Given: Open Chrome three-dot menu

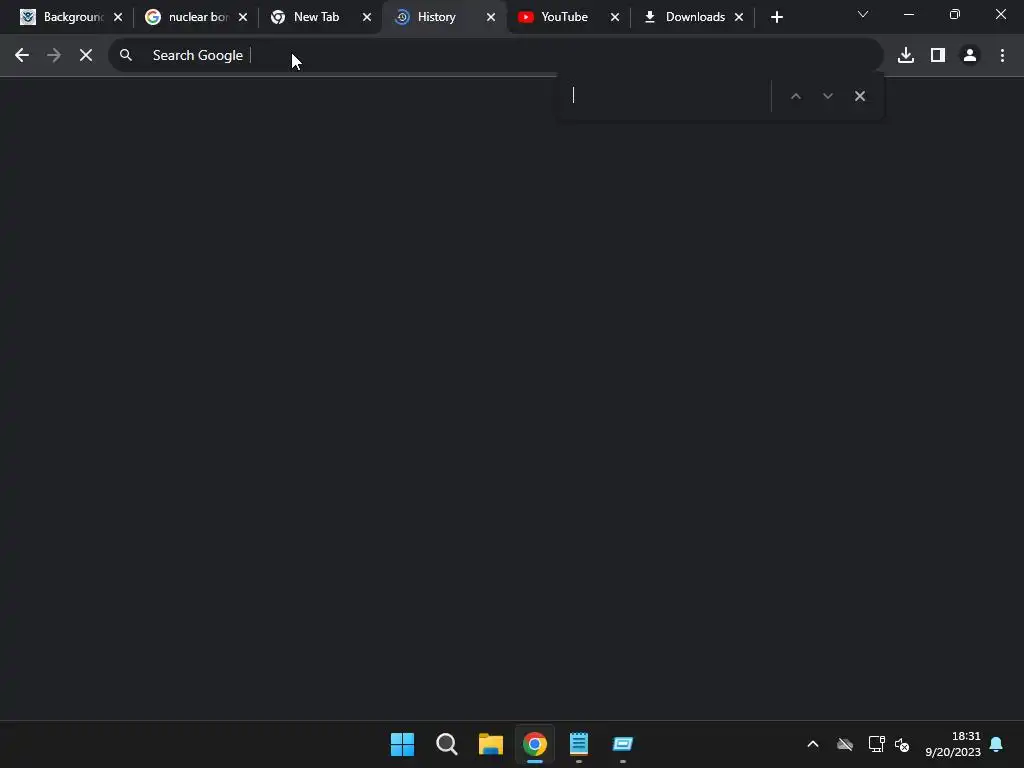Looking at the screenshot, I should coord(1002,56).
